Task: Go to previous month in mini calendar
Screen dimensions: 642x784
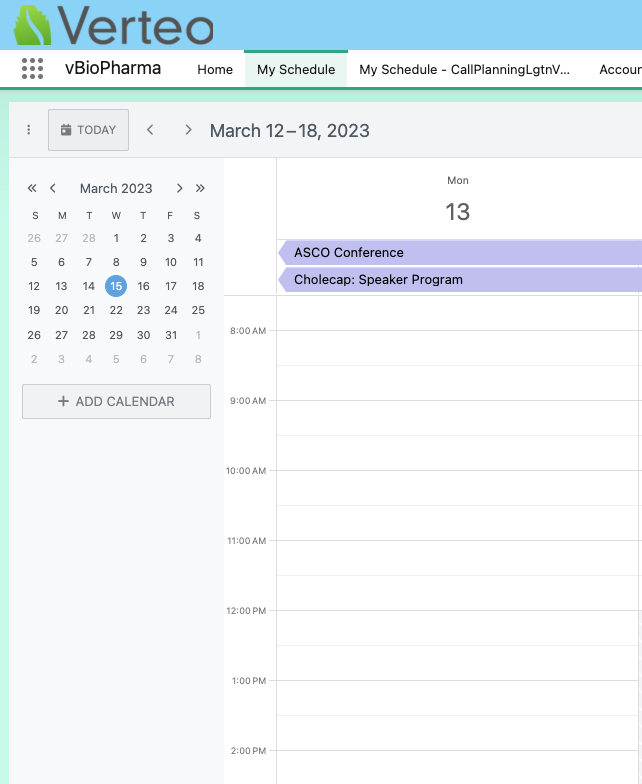Action: coord(53,188)
